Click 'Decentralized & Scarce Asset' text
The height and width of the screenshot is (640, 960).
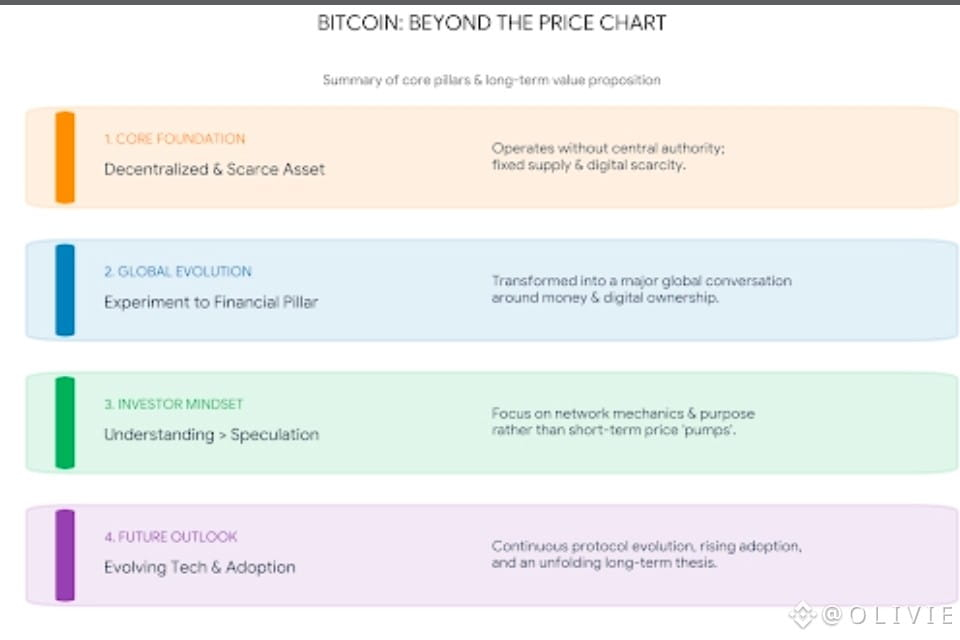coord(214,169)
